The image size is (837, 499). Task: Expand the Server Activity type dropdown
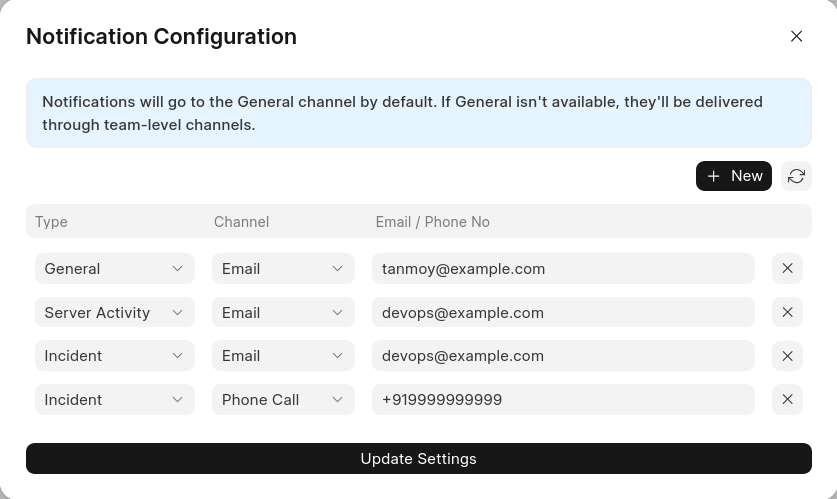pos(114,312)
